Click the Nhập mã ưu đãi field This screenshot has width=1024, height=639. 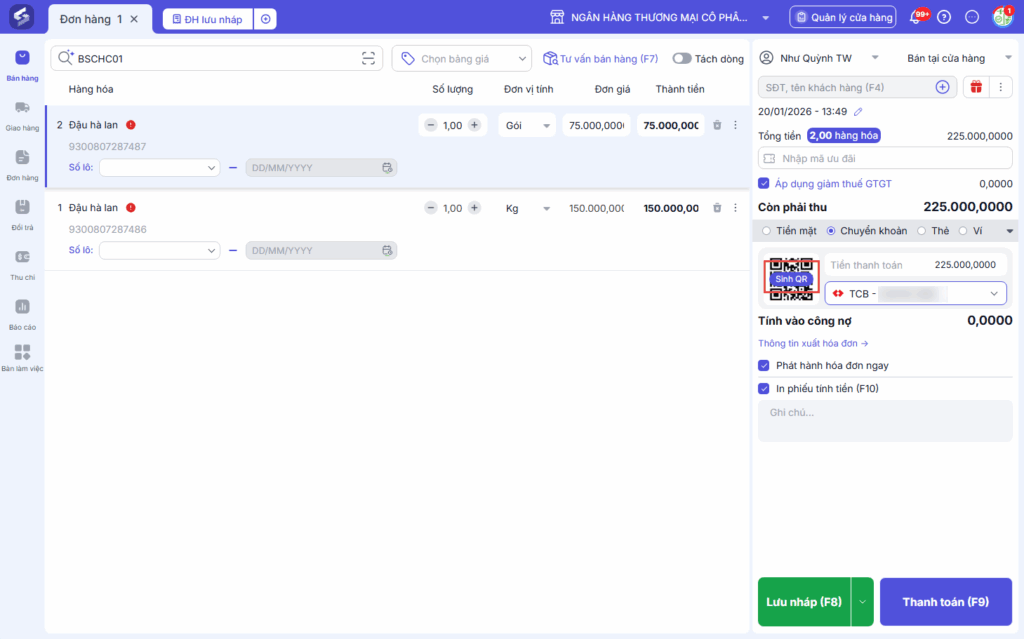885,158
